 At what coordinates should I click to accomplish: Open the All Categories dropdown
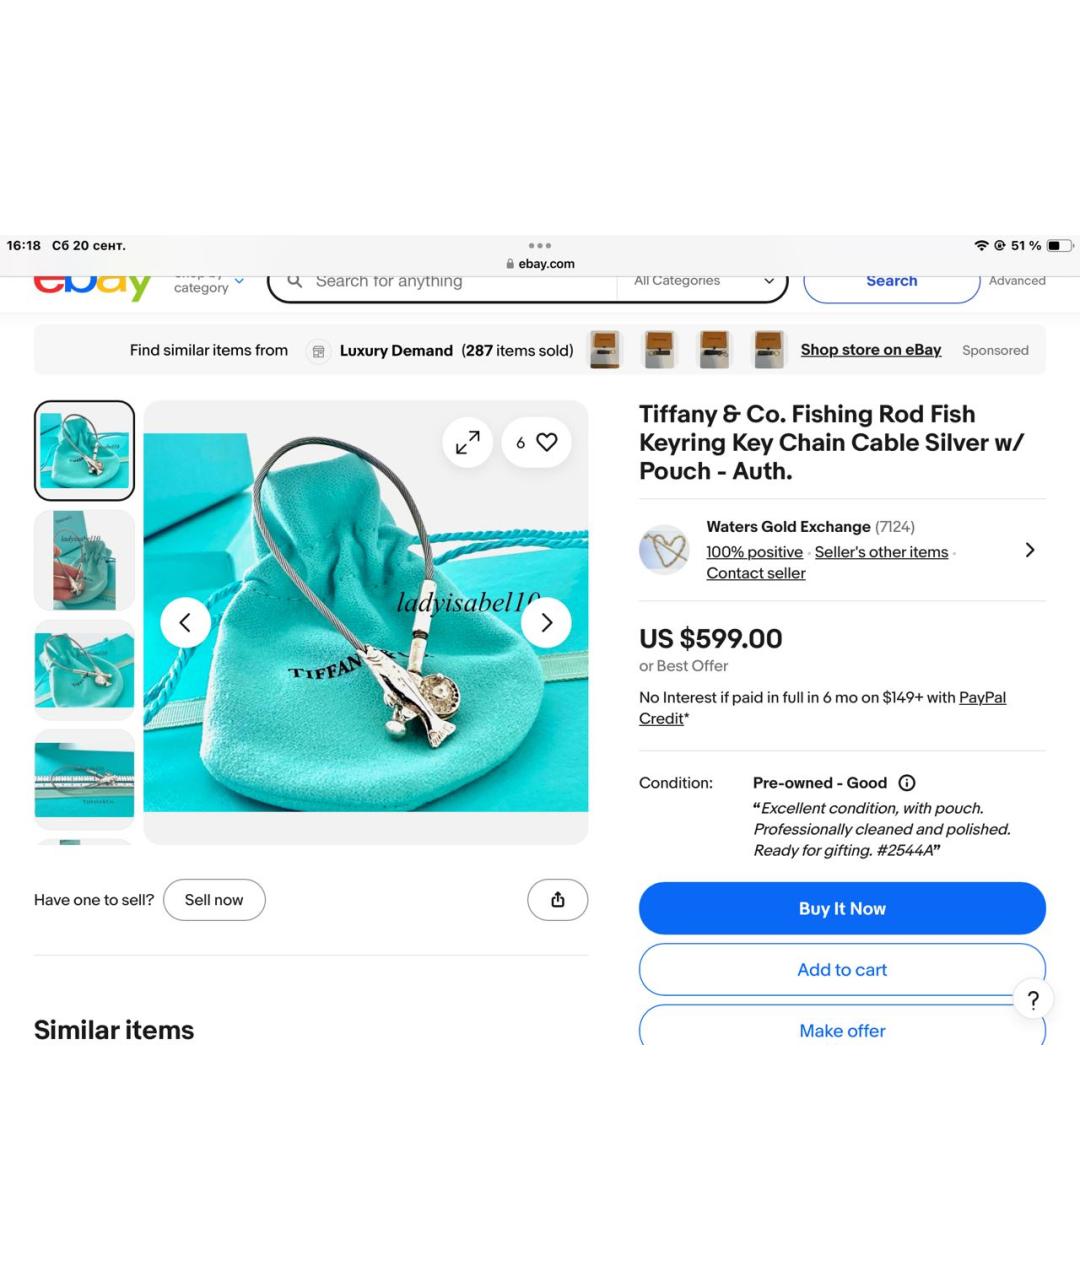click(x=703, y=281)
